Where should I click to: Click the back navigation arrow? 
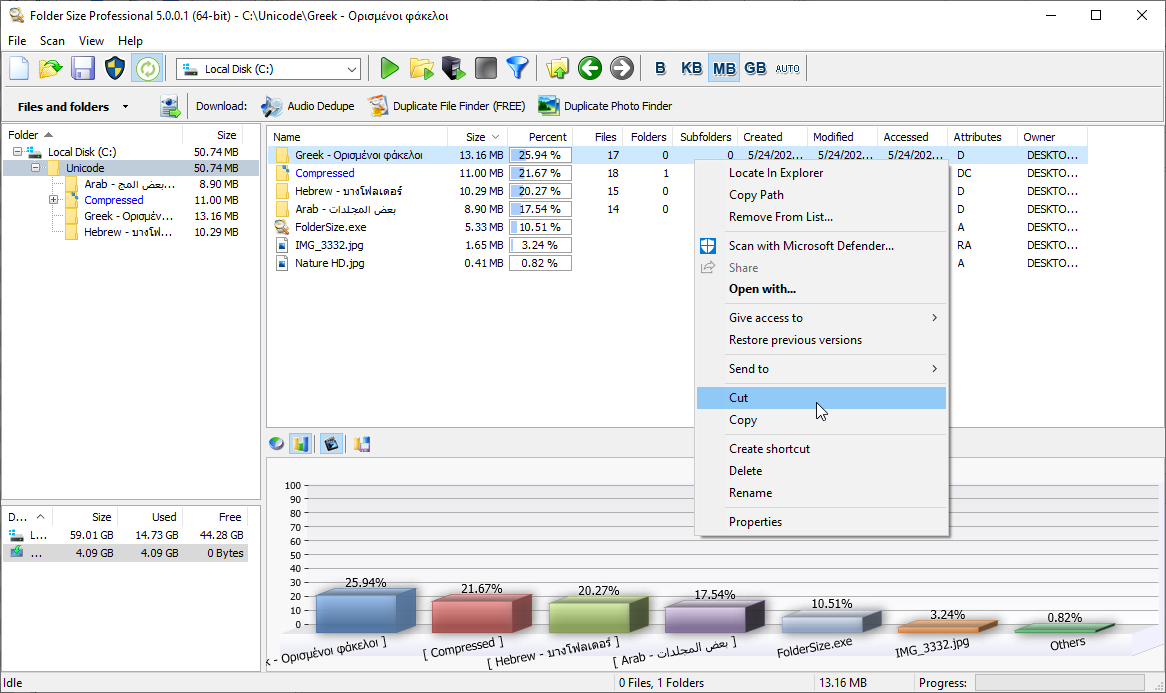[x=590, y=67]
